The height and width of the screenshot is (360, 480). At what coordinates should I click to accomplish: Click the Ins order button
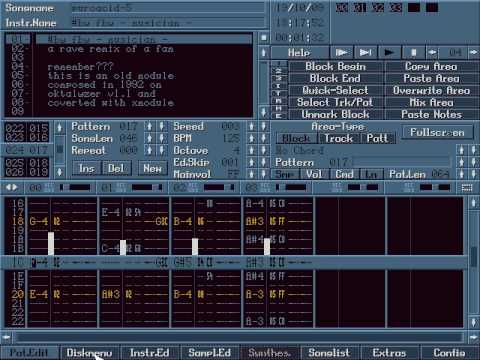click(86, 168)
